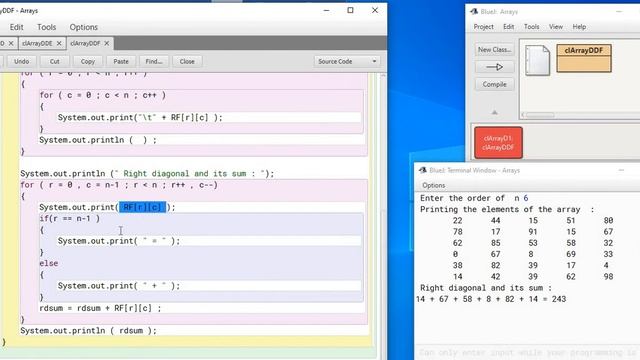Click the Undo button

tap(22, 61)
